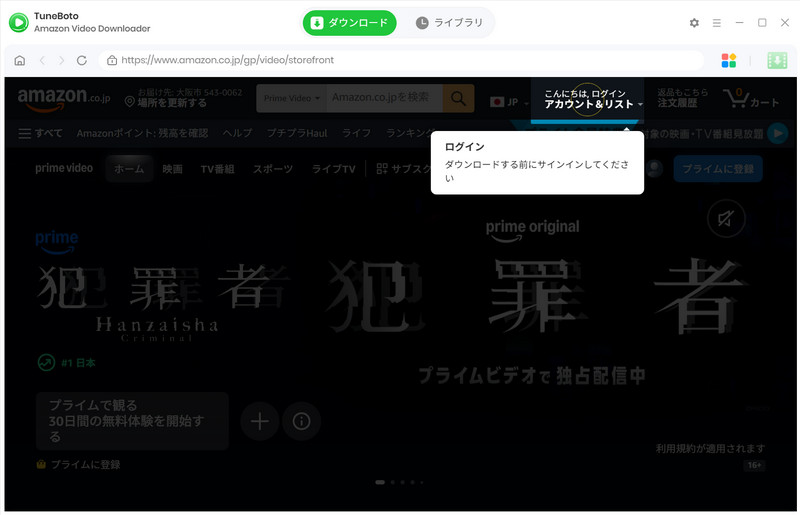Viewport: 800px width, 515px height.
Task: Open the JP language selector
Action: point(509,102)
